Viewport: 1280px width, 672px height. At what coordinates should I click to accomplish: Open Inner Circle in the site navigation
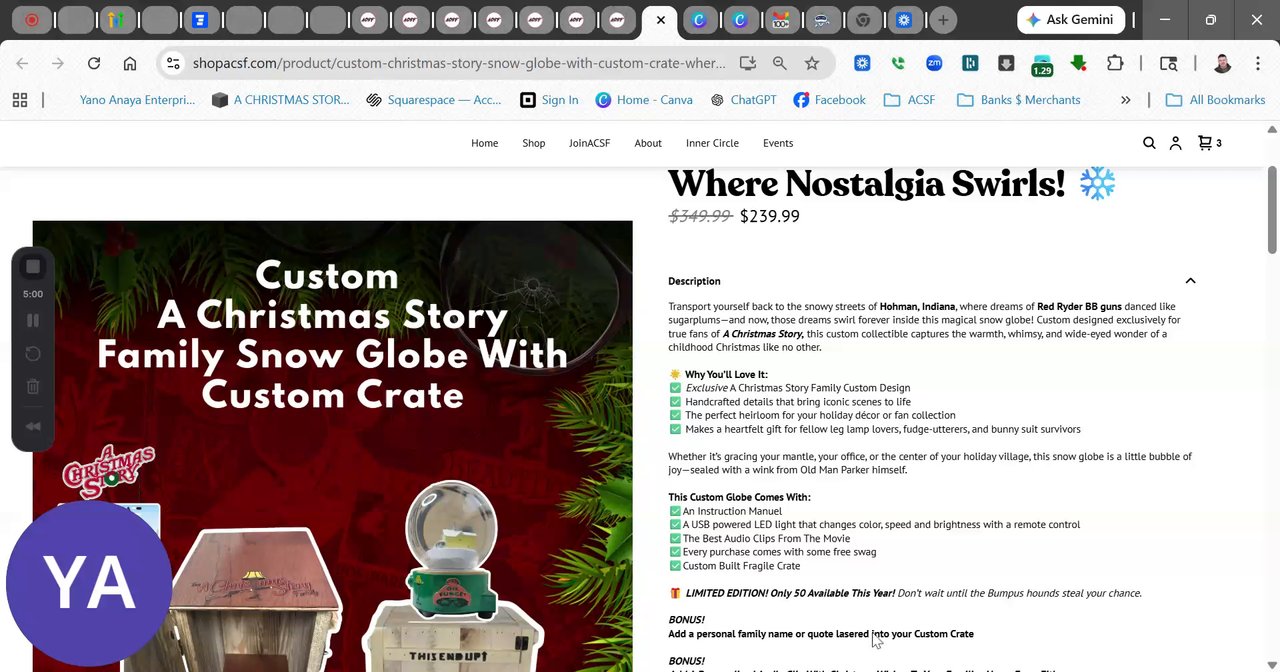712,143
